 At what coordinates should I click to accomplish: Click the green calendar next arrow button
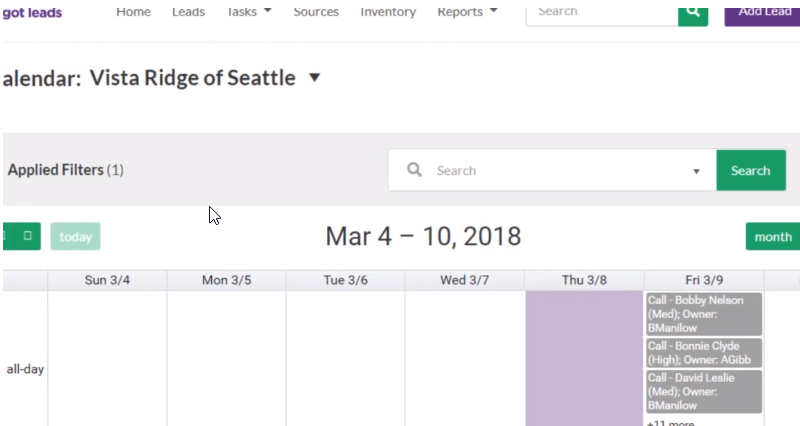(27, 237)
